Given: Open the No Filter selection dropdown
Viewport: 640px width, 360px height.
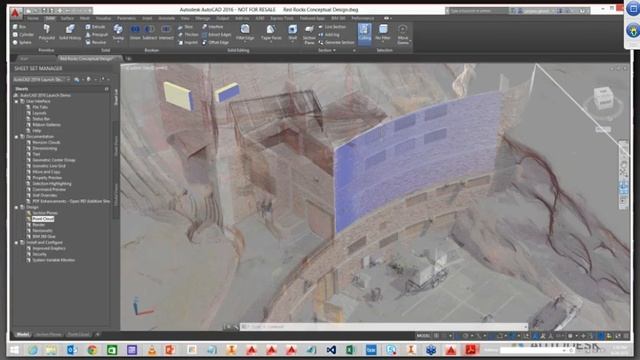Looking at the screenshot, I should click(383, 33).
